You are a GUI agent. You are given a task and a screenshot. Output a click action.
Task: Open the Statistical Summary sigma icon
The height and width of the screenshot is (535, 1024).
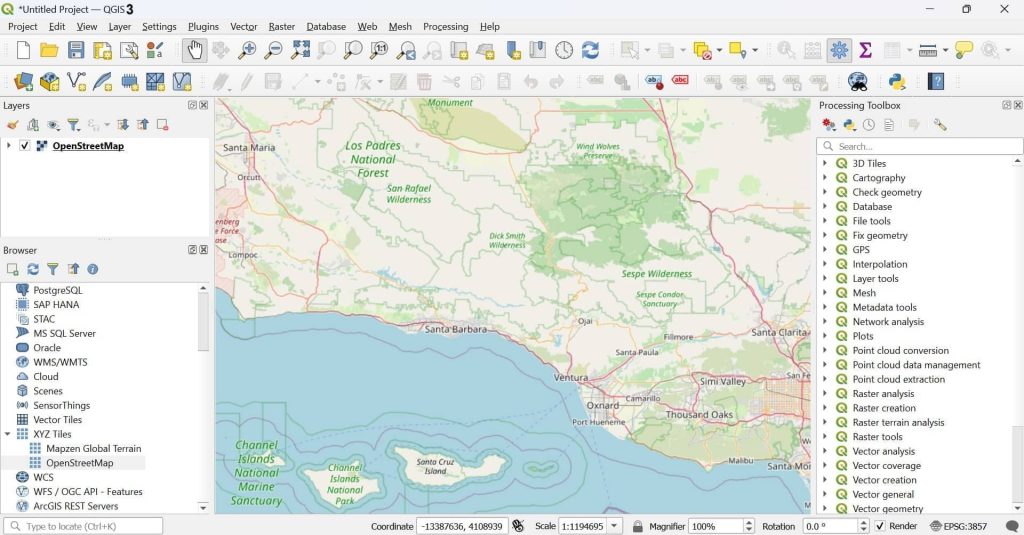coord(866,50)
